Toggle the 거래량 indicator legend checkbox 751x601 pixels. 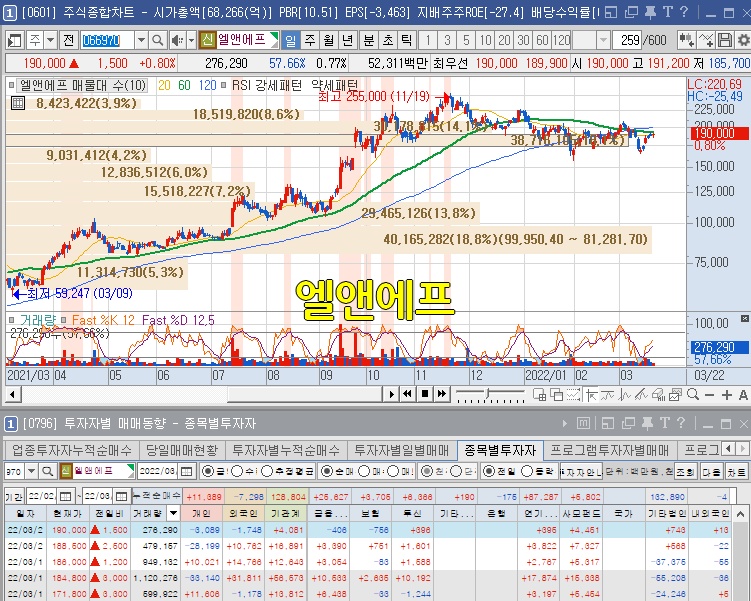click(11, 320)
